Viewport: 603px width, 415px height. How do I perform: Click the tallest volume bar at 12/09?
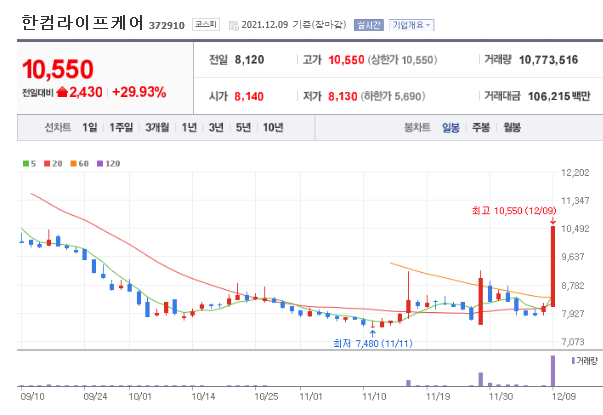pos(553,371)
